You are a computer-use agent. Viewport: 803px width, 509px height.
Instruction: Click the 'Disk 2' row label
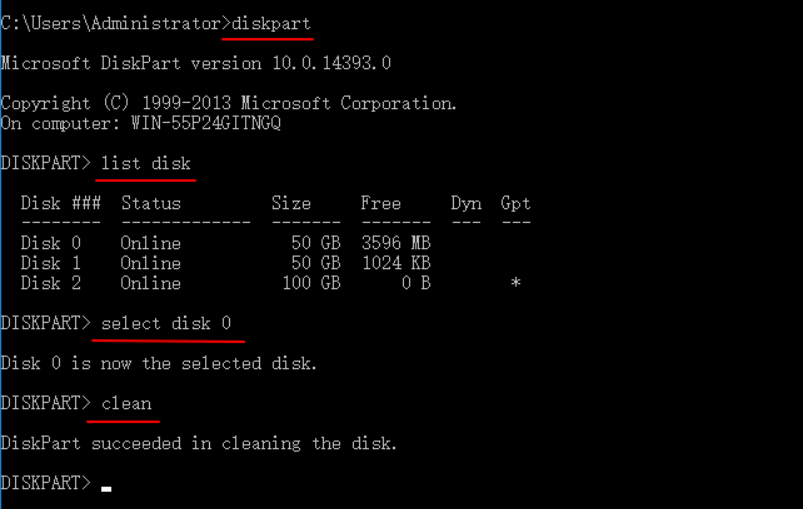pyautogui.click(x=50, y=283)
